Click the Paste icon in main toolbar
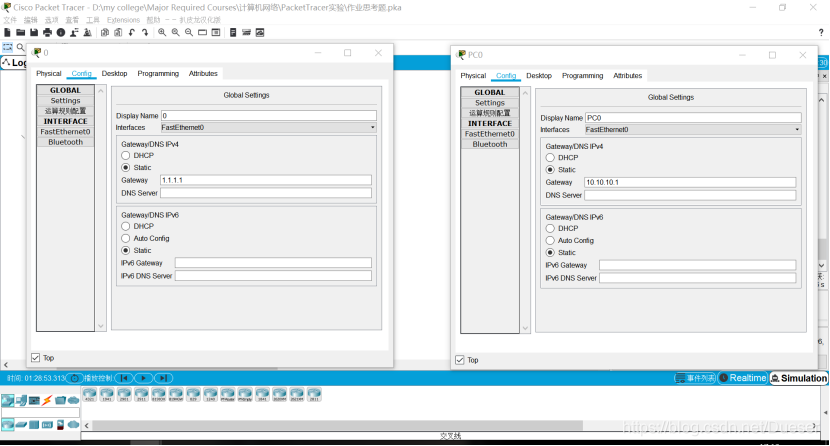Screen dimensions: 830x446 click(x=118, y=32)
